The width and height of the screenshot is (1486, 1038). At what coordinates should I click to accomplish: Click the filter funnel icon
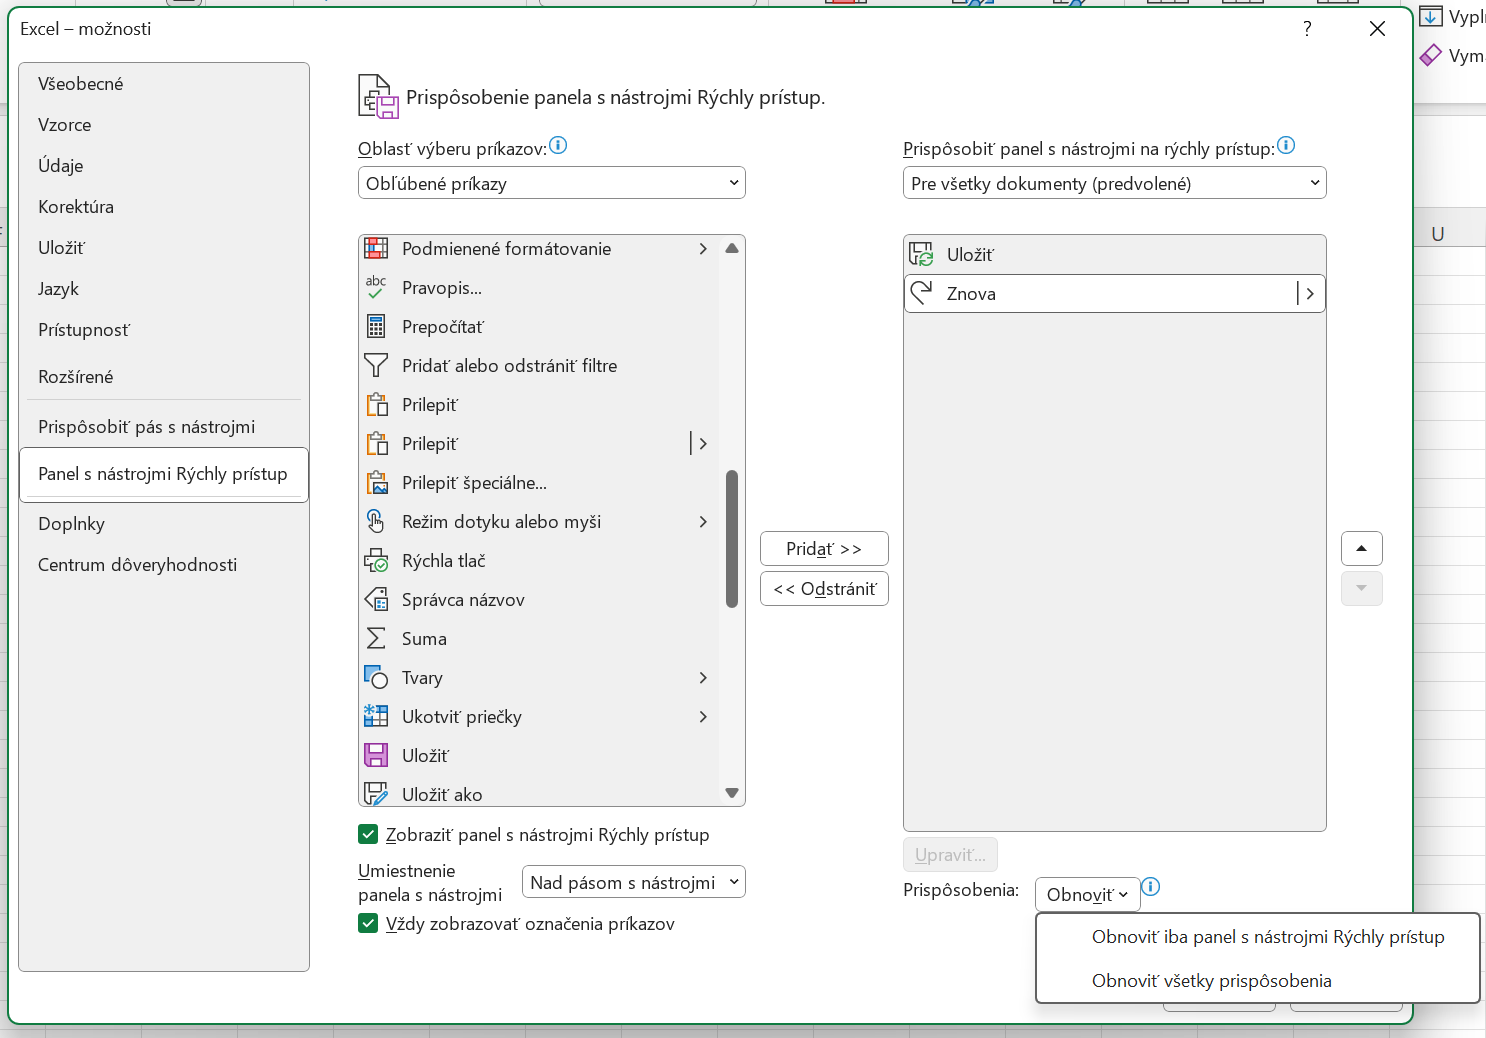tap(376, 365)
